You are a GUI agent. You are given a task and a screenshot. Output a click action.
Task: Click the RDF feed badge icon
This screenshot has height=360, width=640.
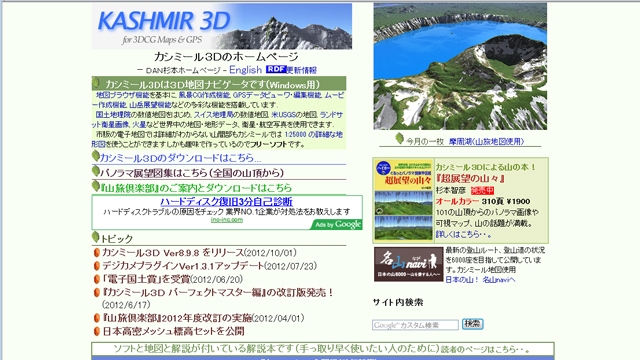(276, 69)
